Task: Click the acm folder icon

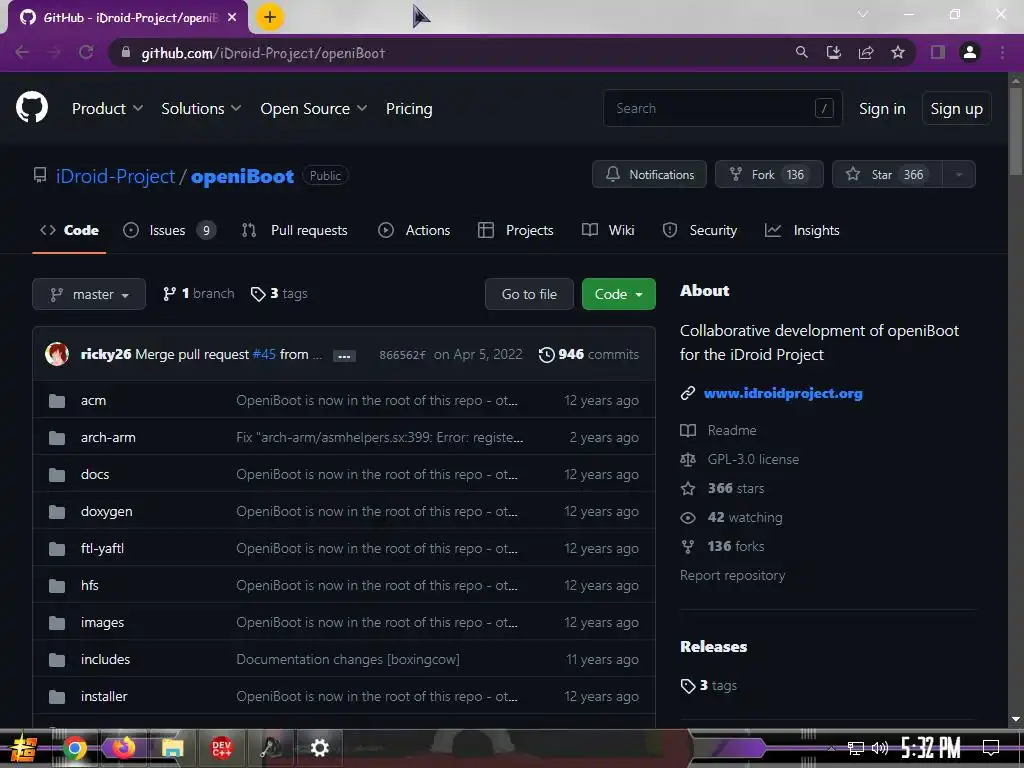Action: [57, 400]
